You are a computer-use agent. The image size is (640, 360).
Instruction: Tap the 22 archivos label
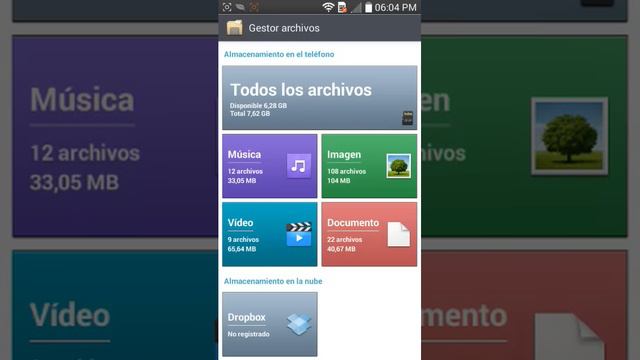(x=344, y=240)
